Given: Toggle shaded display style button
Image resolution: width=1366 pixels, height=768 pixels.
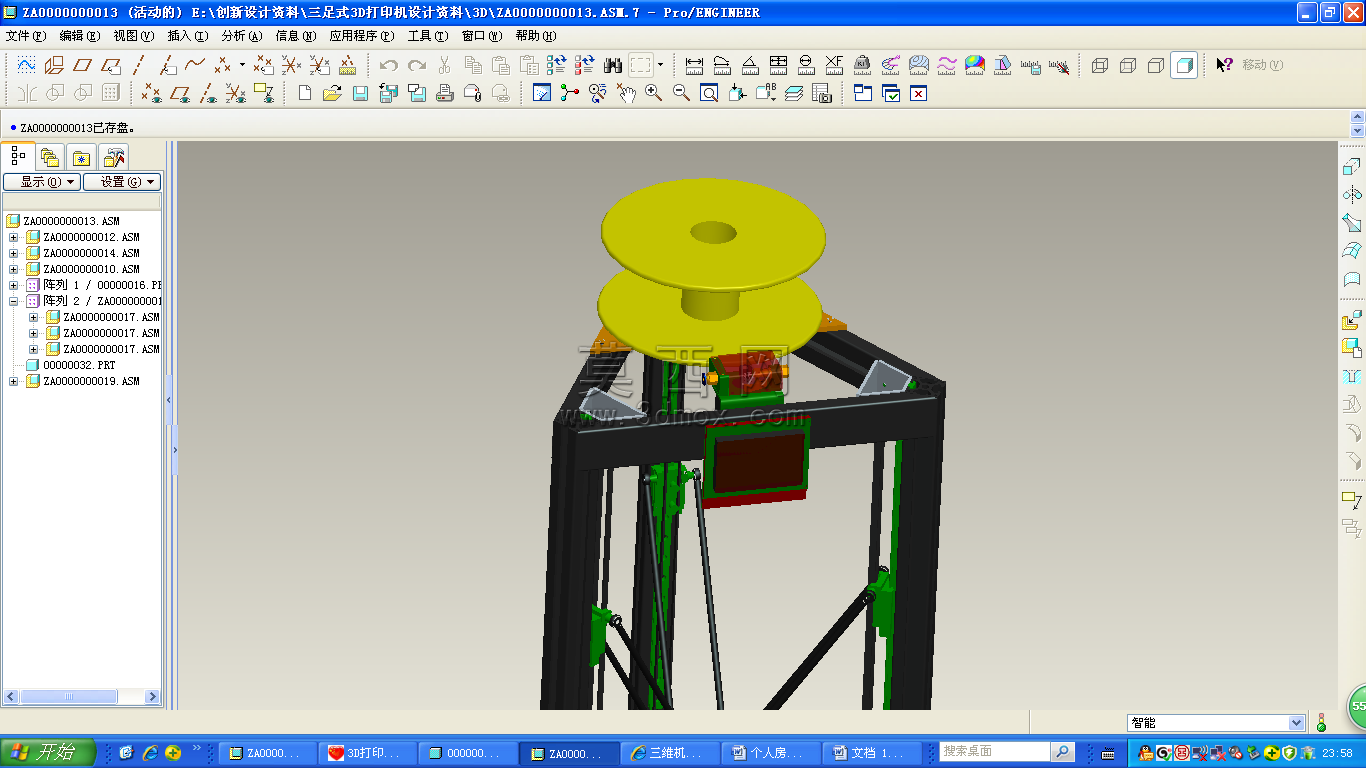Looking at the screenshot, I should tap(1184, 65).
